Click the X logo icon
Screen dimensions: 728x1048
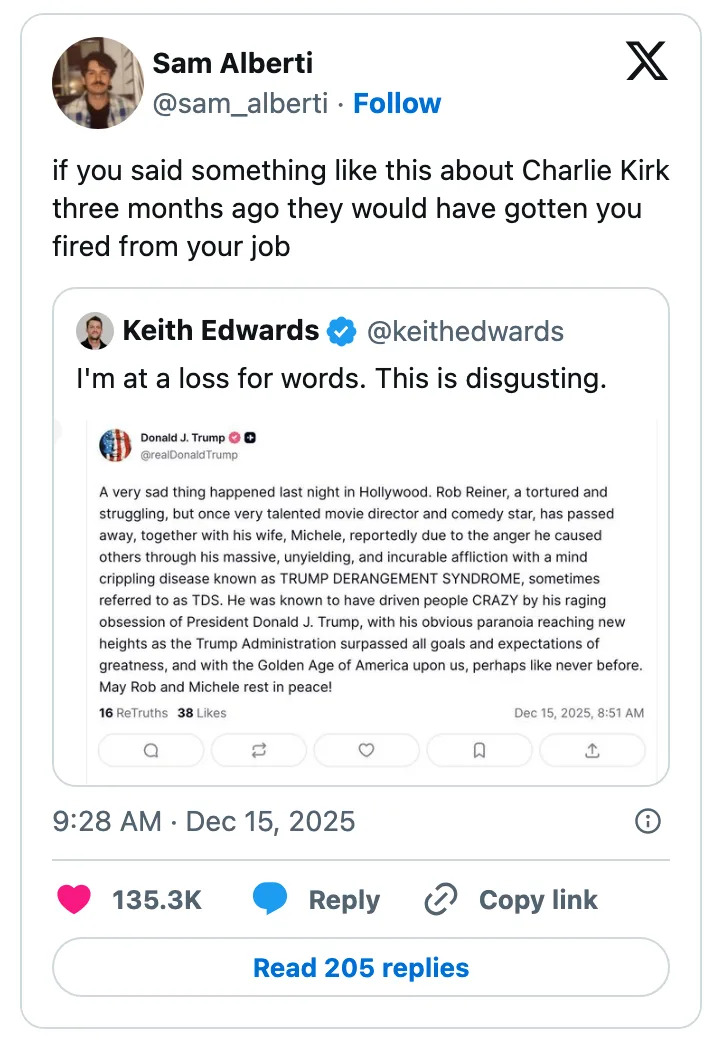(x=646, y=62)
